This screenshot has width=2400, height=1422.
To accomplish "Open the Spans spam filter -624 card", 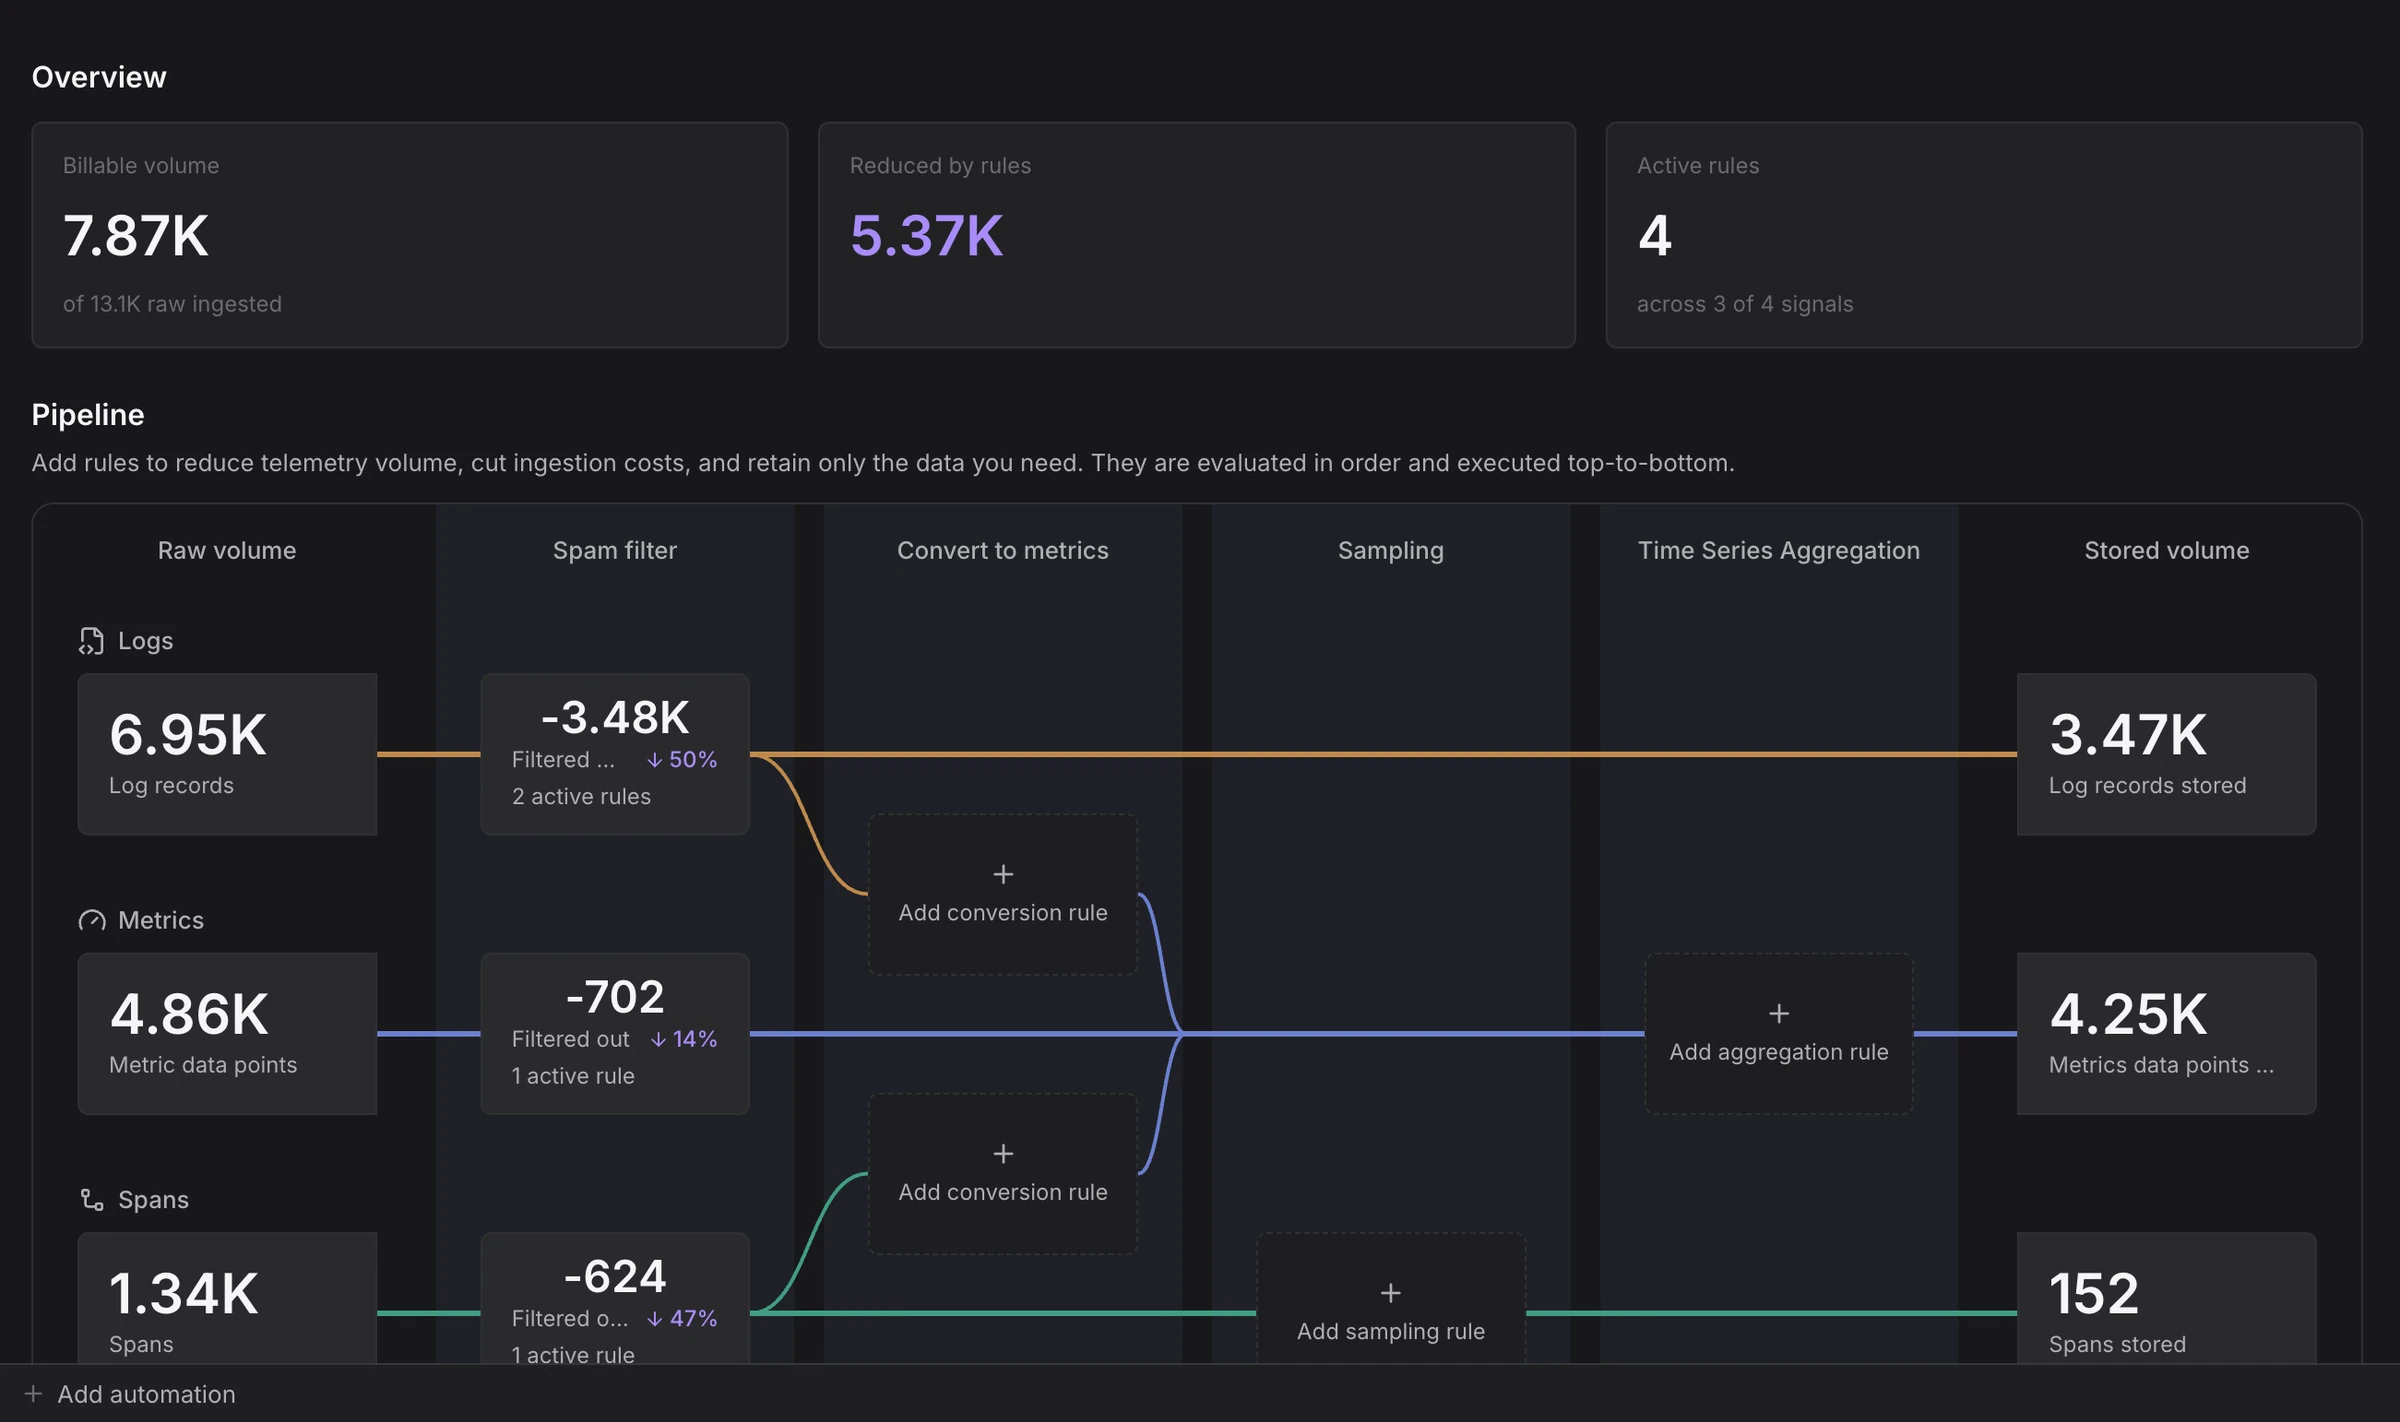I will [615, 1298].
